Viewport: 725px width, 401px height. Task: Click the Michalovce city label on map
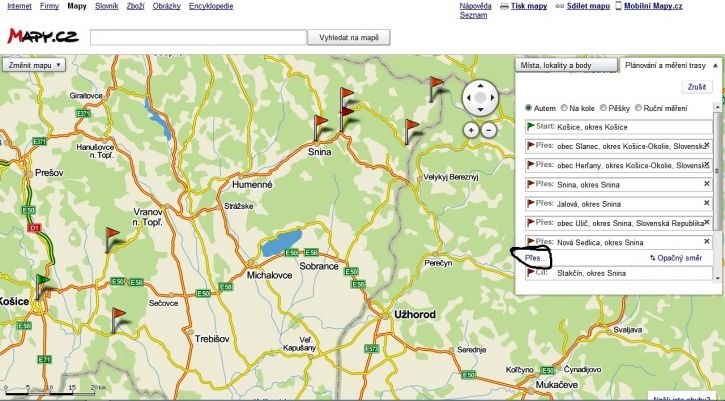pos(270,275)
